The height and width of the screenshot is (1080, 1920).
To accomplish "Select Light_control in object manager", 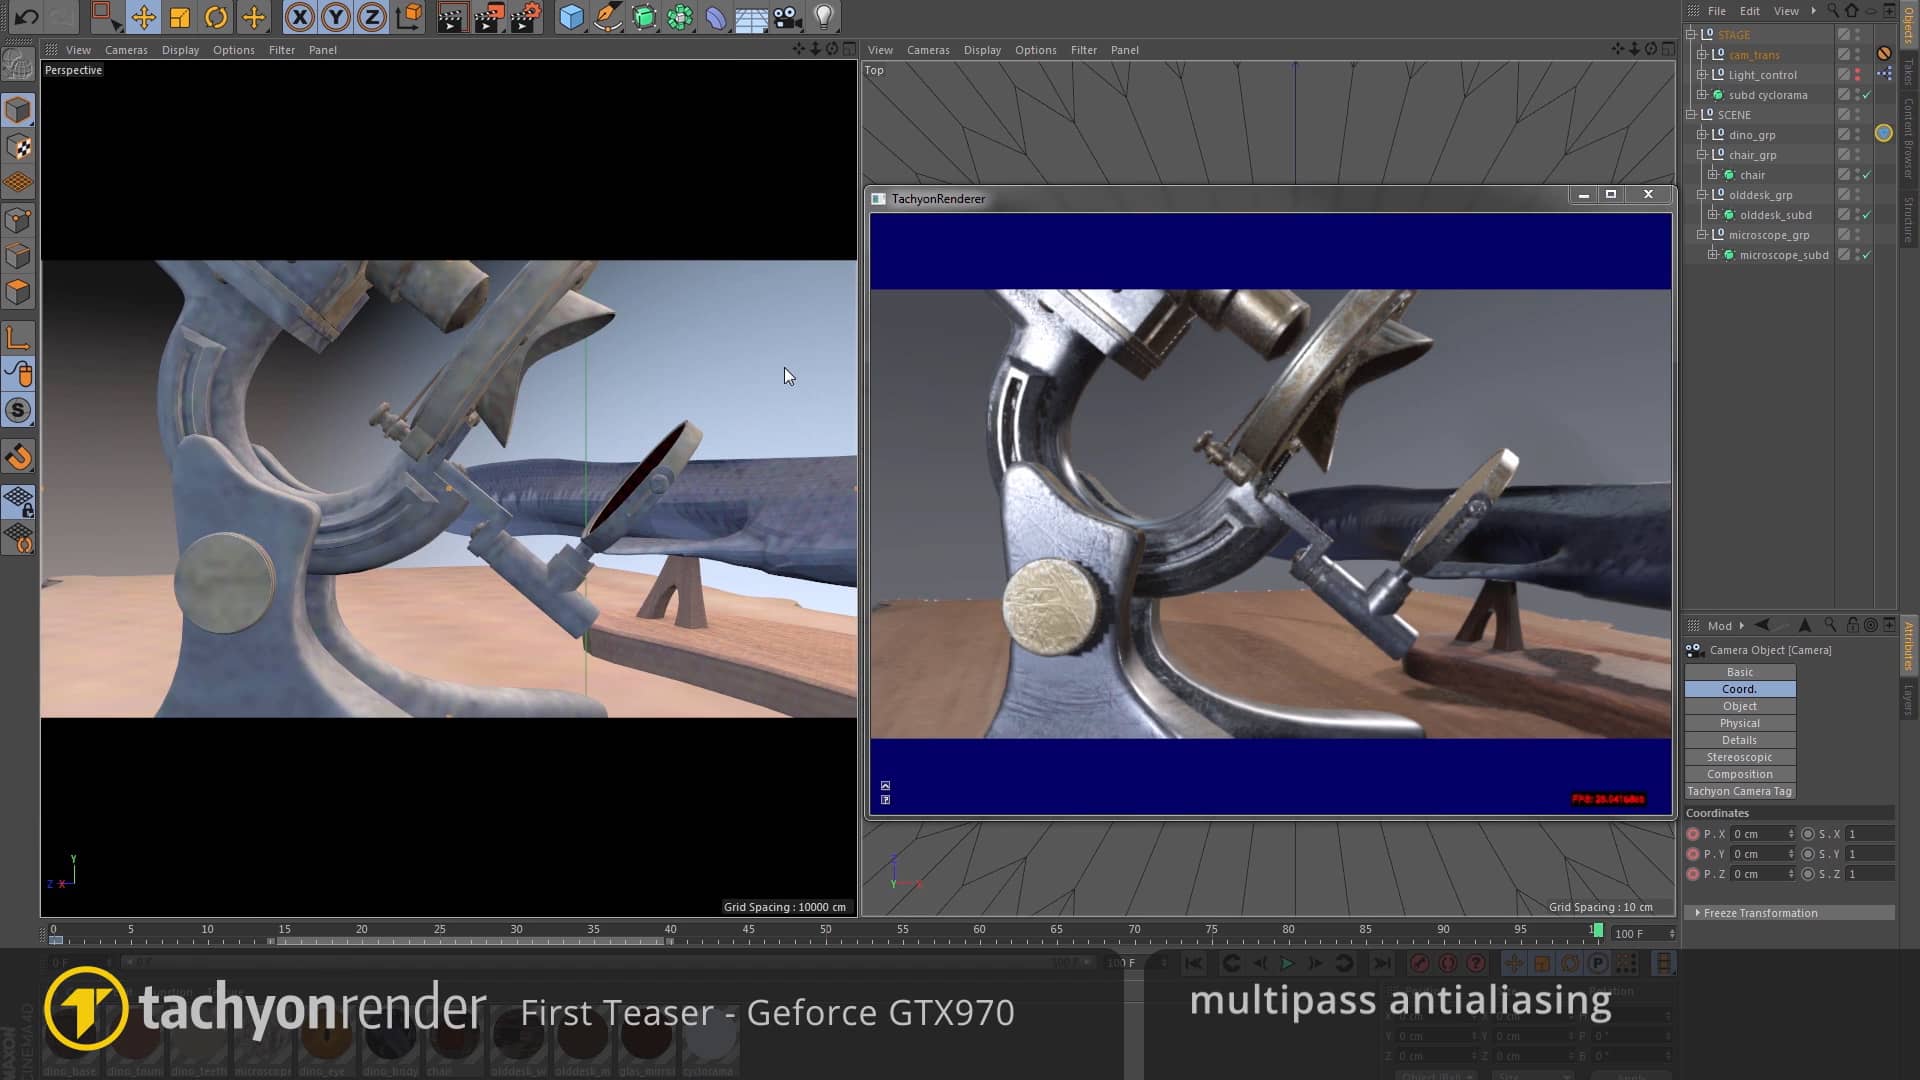I will 1762,75.
